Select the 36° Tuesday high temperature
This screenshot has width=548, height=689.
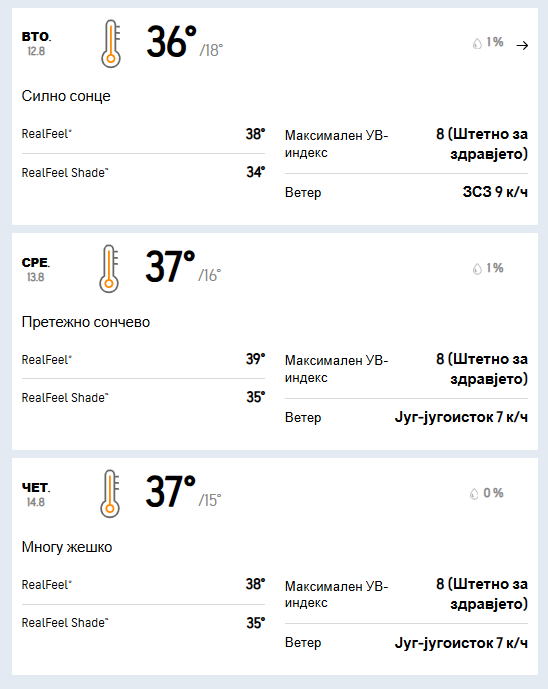(x=171, y=42)
